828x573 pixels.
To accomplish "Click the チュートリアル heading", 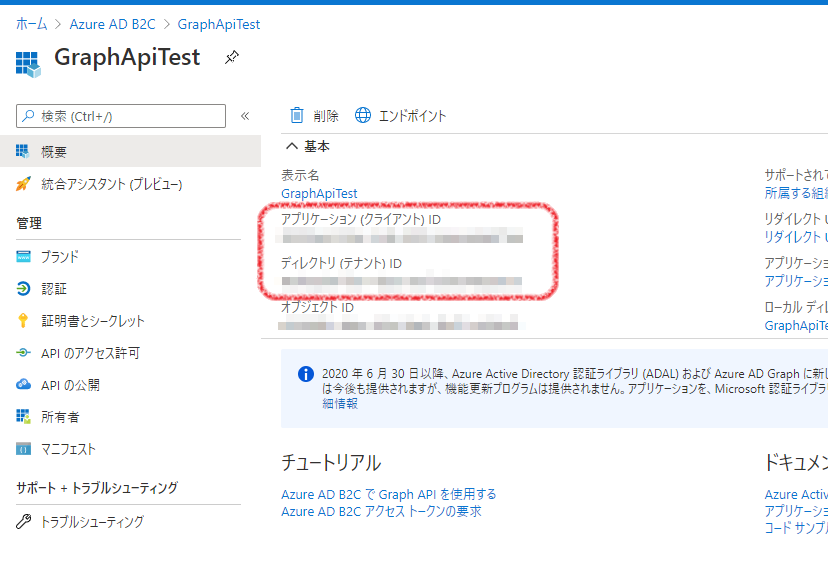I will pos(331,463).
